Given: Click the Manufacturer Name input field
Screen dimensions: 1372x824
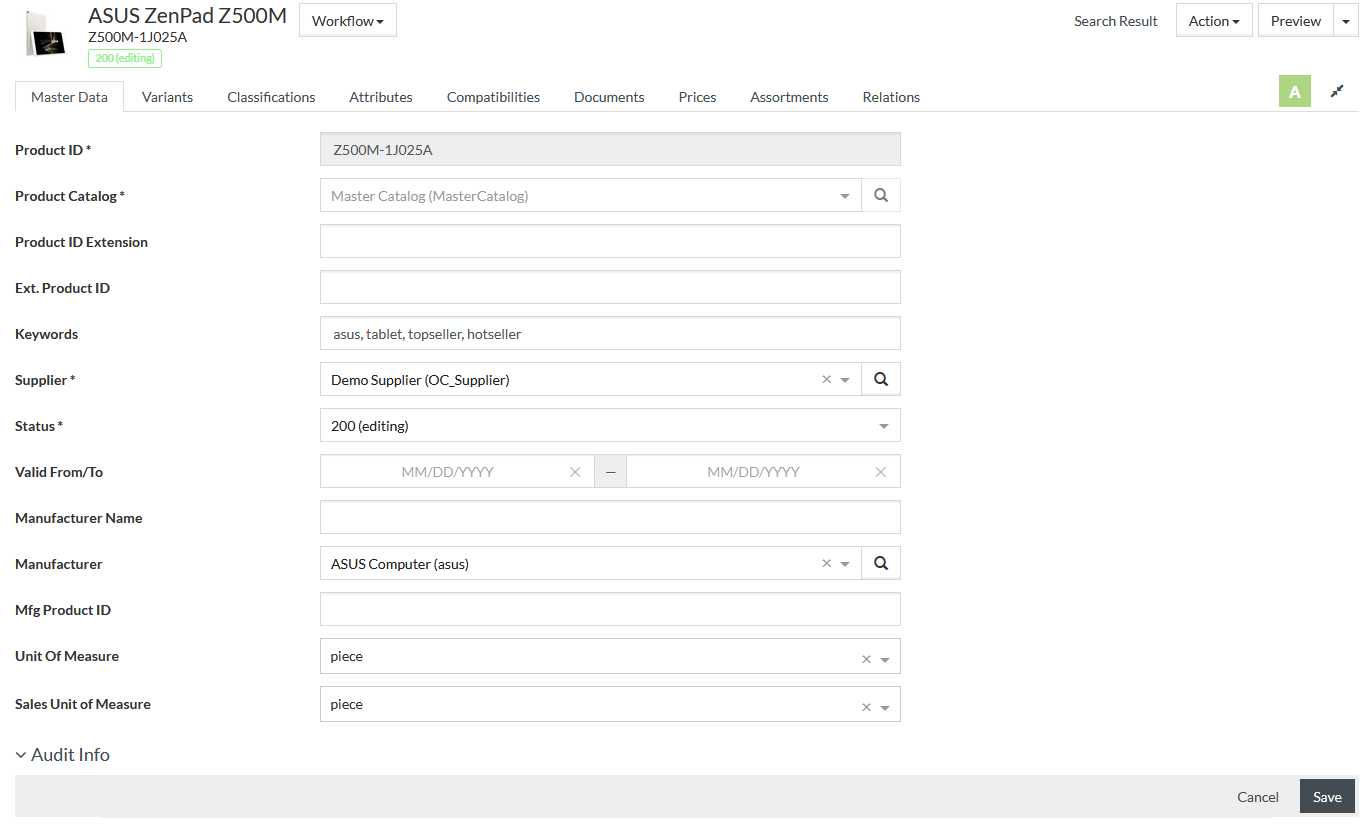Looking at the screenshot, I should [610, 518].
